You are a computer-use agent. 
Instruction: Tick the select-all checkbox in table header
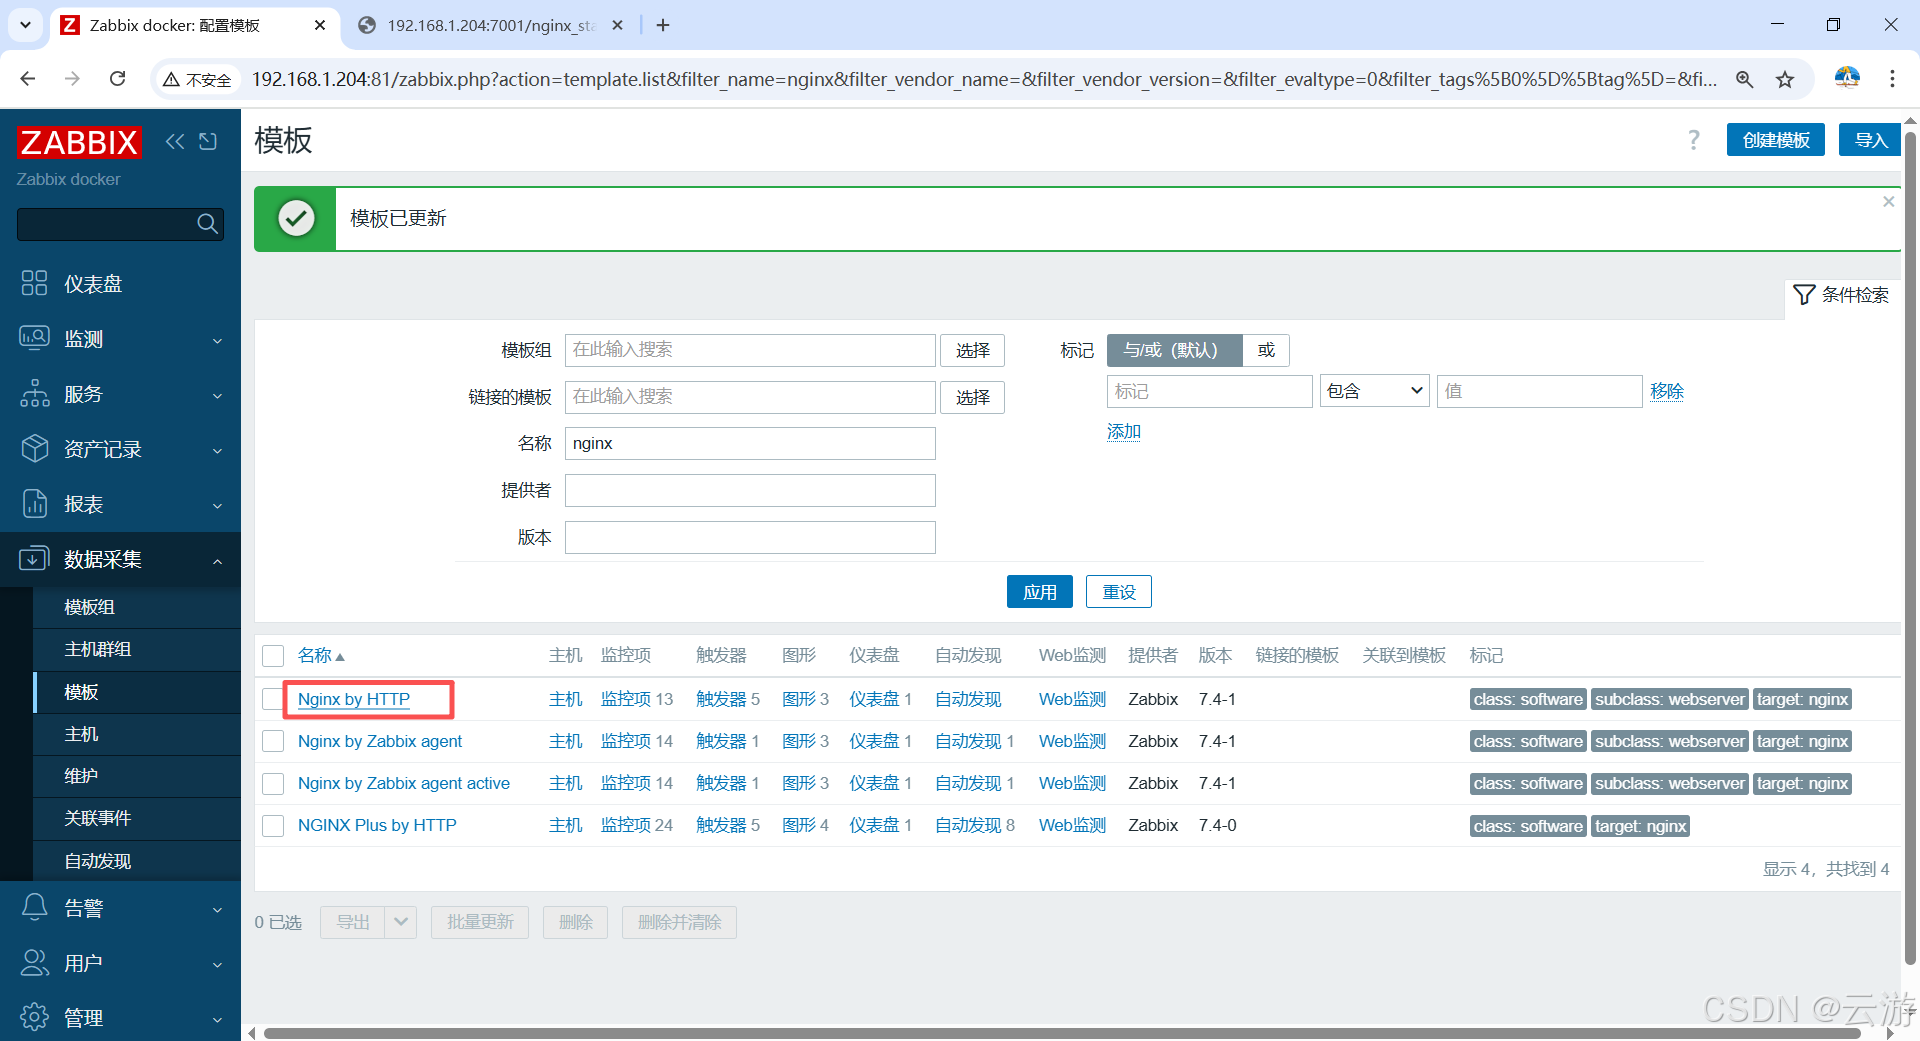[273, 656]
